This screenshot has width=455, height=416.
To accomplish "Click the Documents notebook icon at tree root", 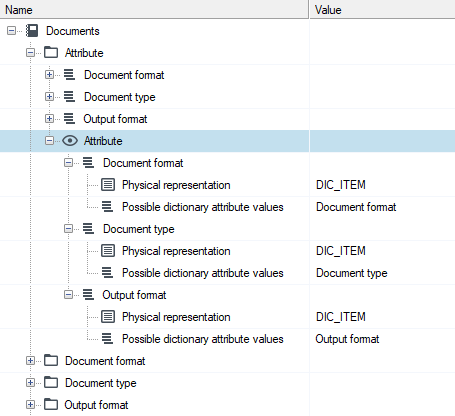I will (32, 31).
